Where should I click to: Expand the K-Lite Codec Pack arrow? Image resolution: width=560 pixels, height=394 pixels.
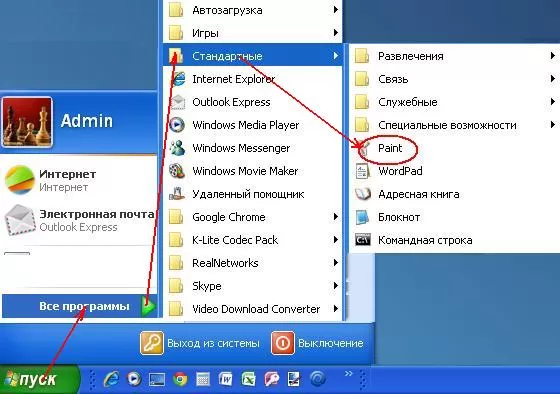[x=335, y=240]
